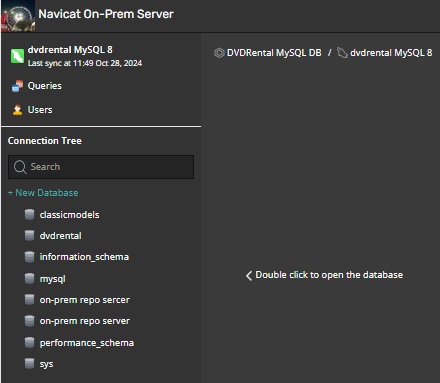Viewport: 440px width, 383px height.
Task: Click the dvdrental MySQL 8 sidebar heading
Action: point(70,50)
